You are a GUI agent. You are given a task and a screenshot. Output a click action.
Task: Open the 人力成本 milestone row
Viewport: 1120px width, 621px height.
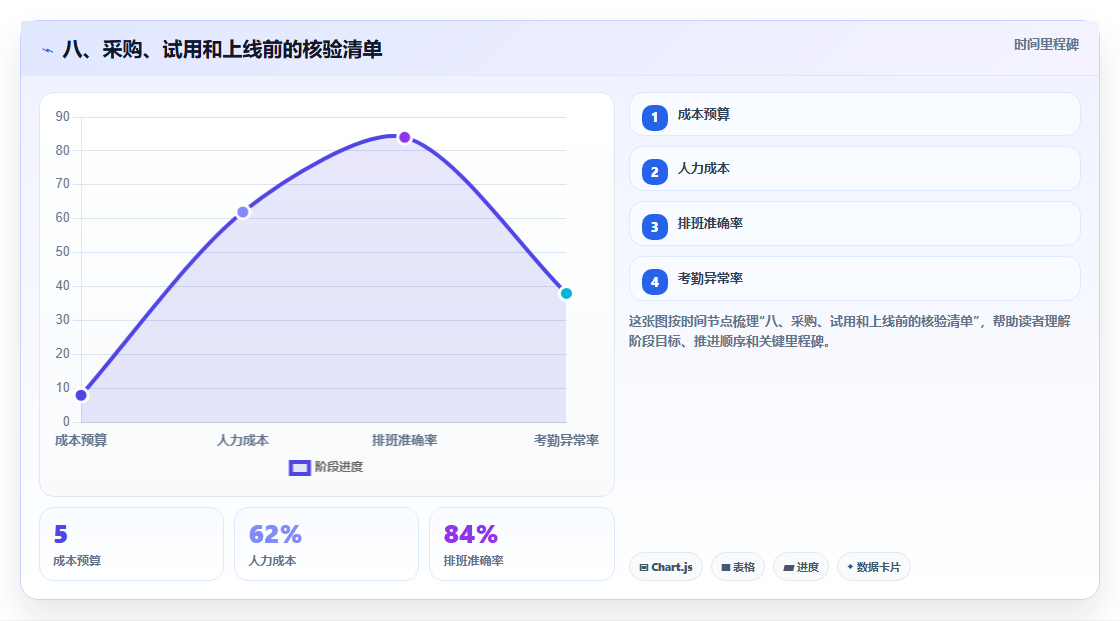[854, 169]
